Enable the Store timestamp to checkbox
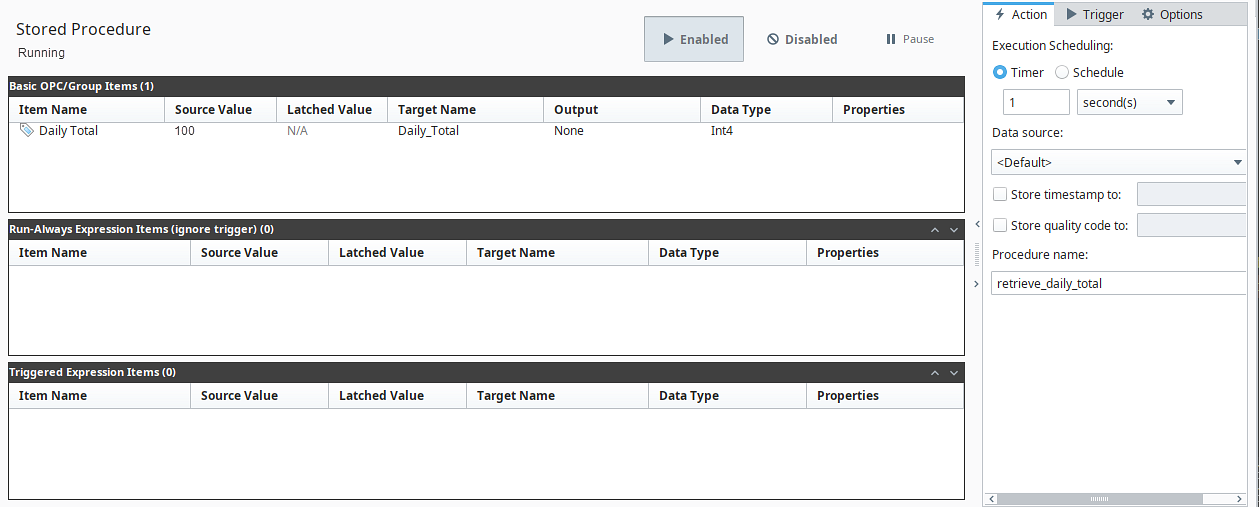 1000,195
